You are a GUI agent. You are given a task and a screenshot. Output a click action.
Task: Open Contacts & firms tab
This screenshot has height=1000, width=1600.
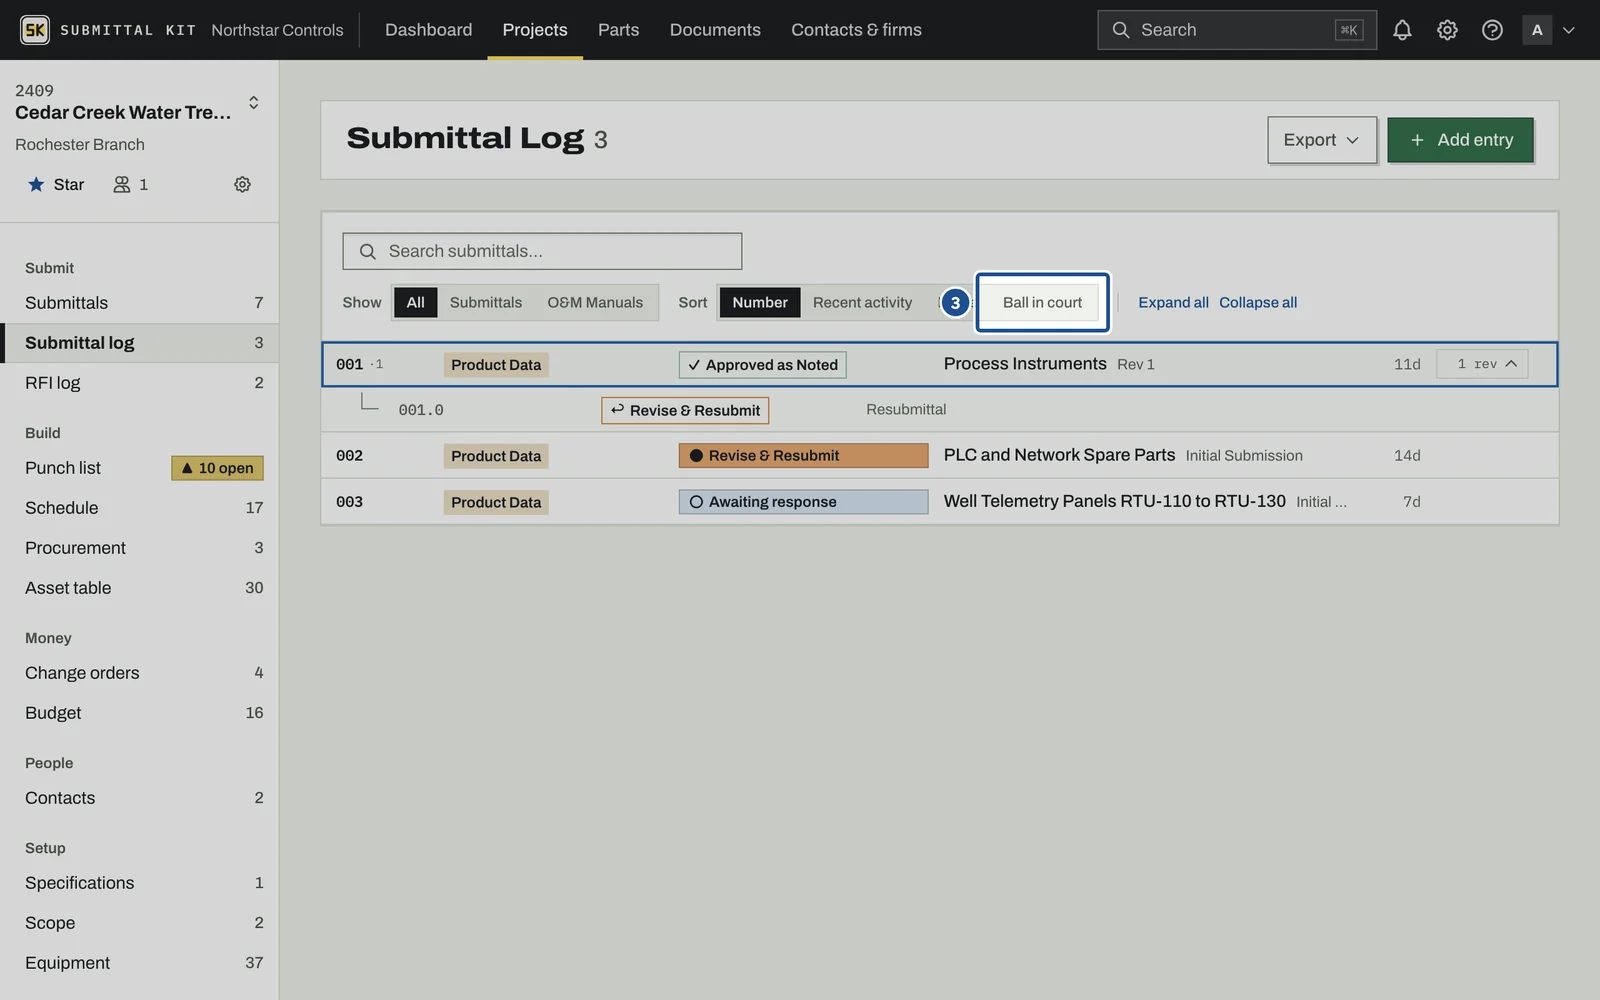coord(856,30)
